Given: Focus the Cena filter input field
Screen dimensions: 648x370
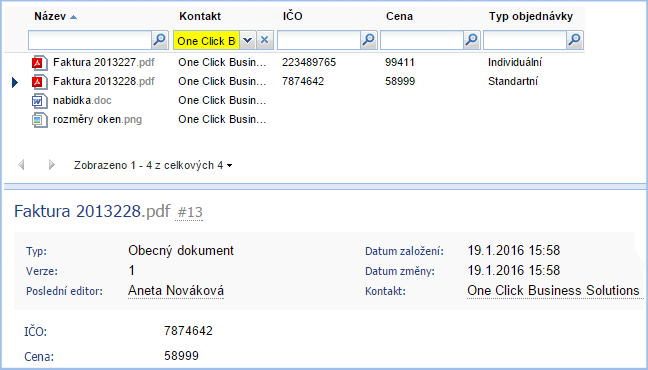Looking at the screenshot, I should [422, 40].
